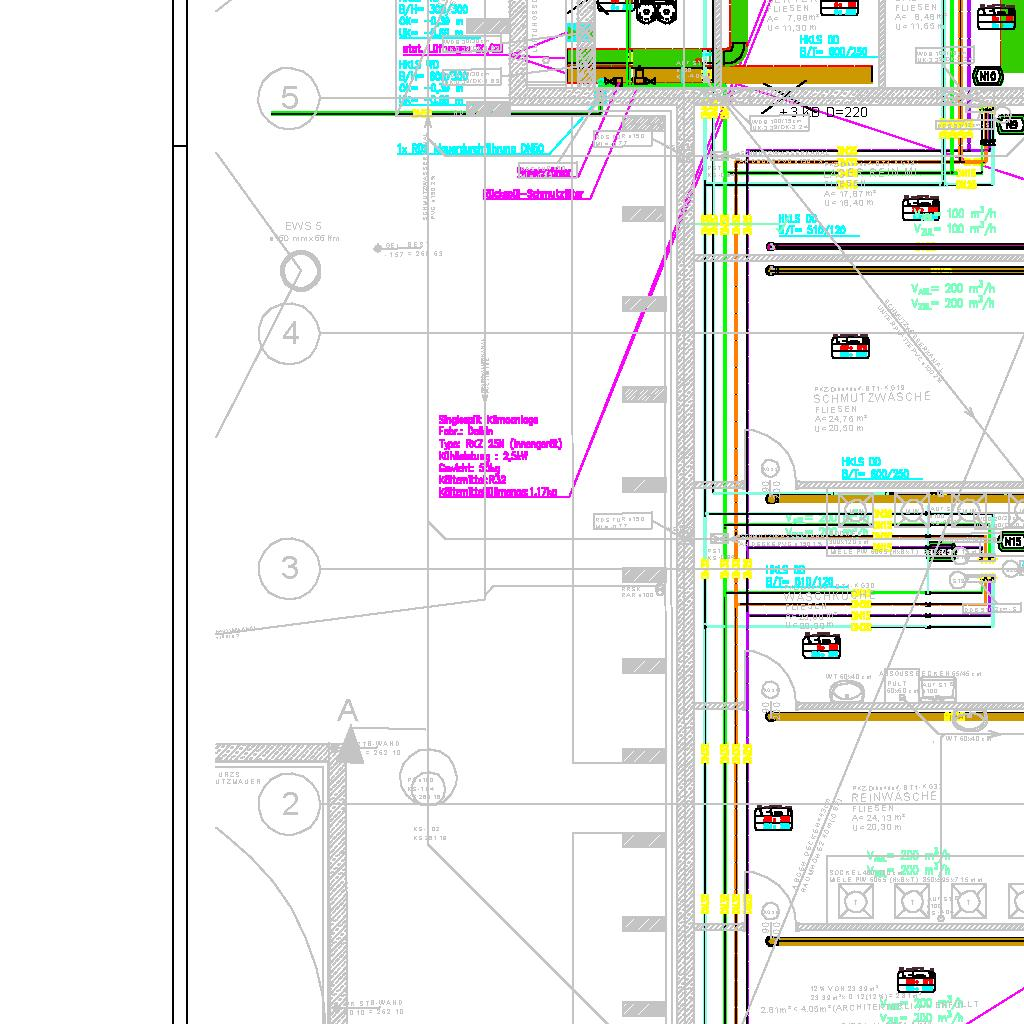Click the REINWÄSCHE room label
Image resolution: width=1024 pixels, height=1024 pixels.
(894, 798)
